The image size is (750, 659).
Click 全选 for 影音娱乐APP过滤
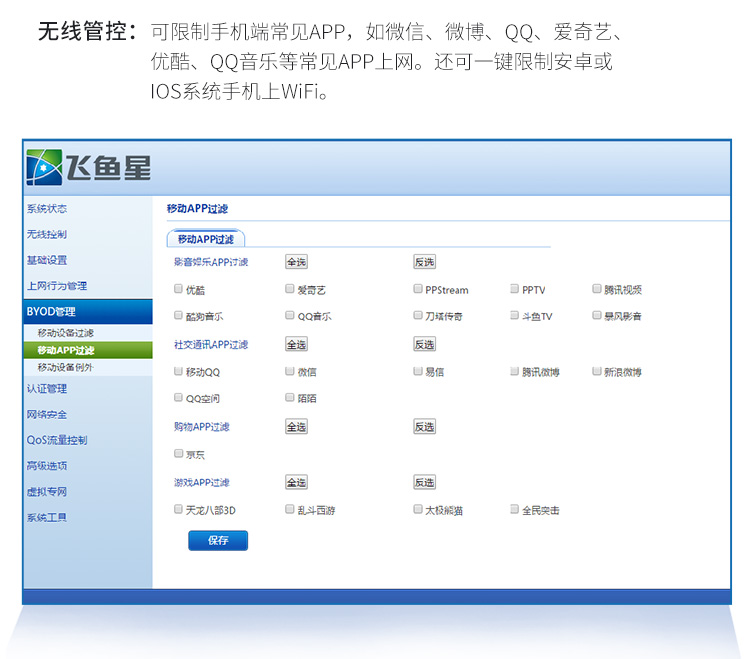(297, 262)
